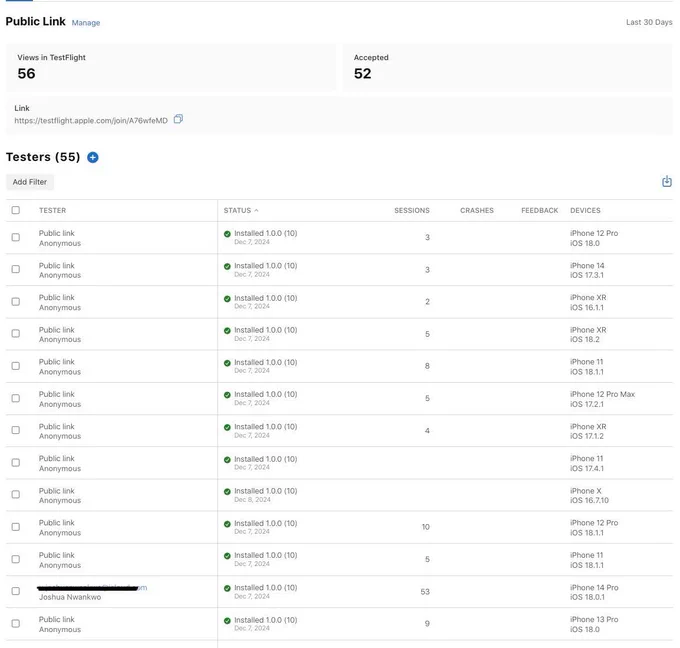
Task: Check the box for the iPhone XR iOS 16.1.1 tester
Action: [16, 301]
